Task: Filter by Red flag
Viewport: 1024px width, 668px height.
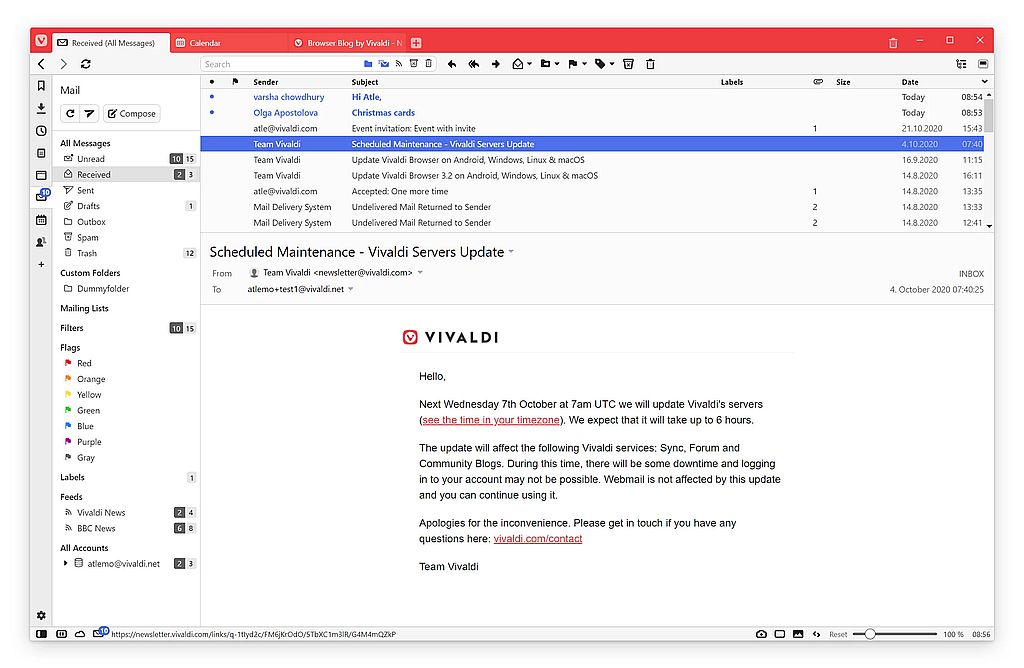Action: (x=128, y=363)
